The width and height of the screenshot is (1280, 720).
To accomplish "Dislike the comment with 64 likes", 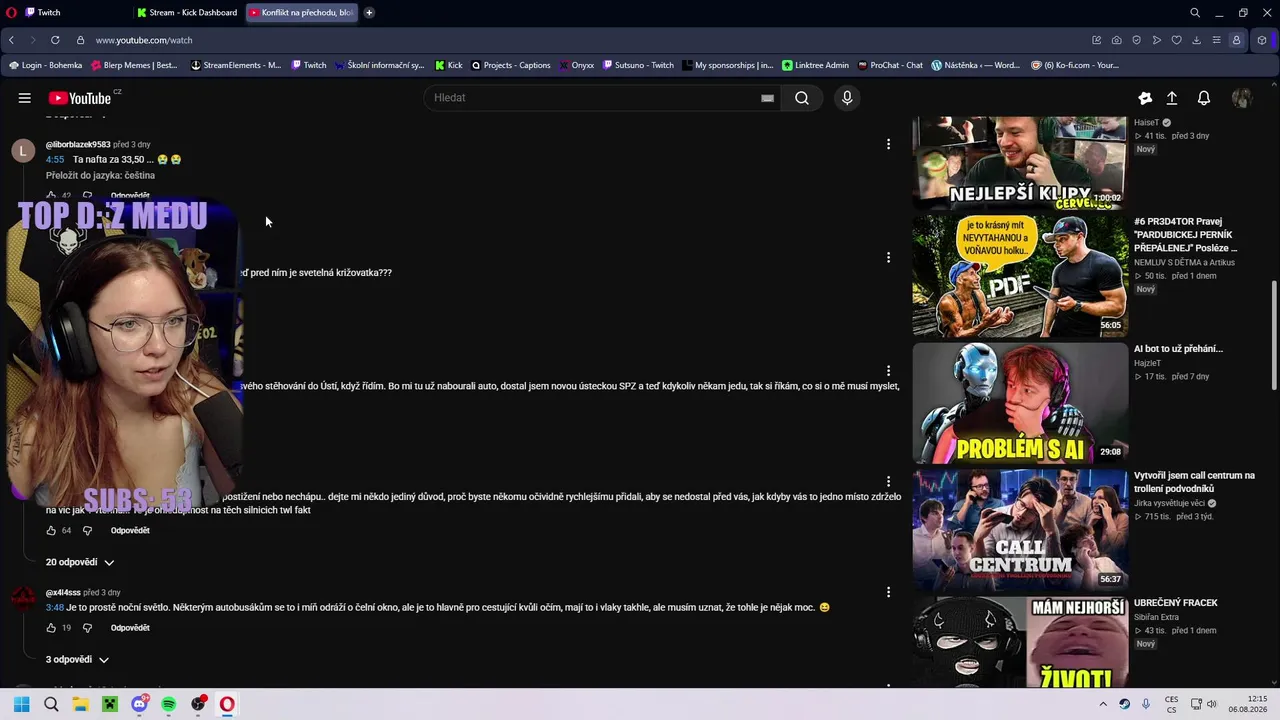I will pyautogui.click(x=87, y=530).
